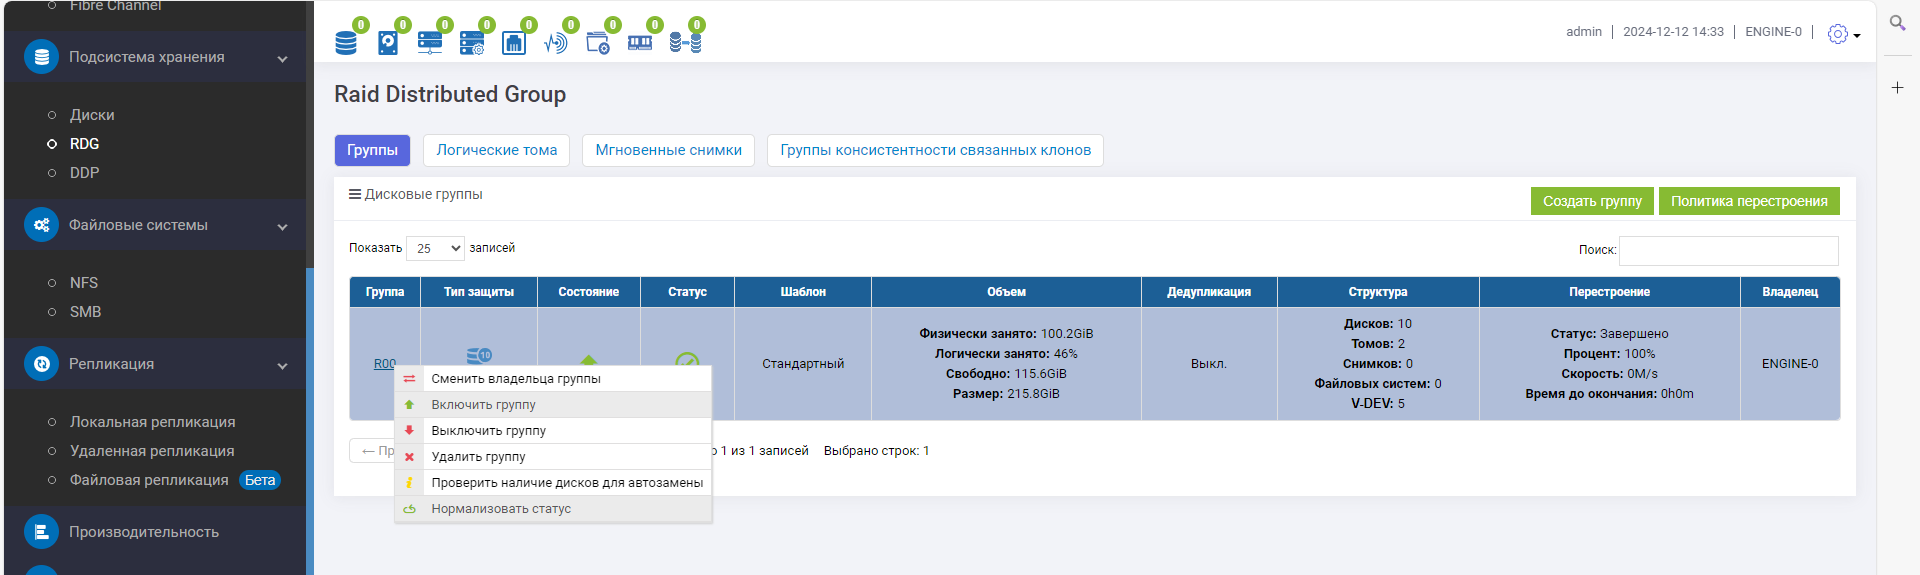Focus the Поиск search field

click(x=1728, y=250)
